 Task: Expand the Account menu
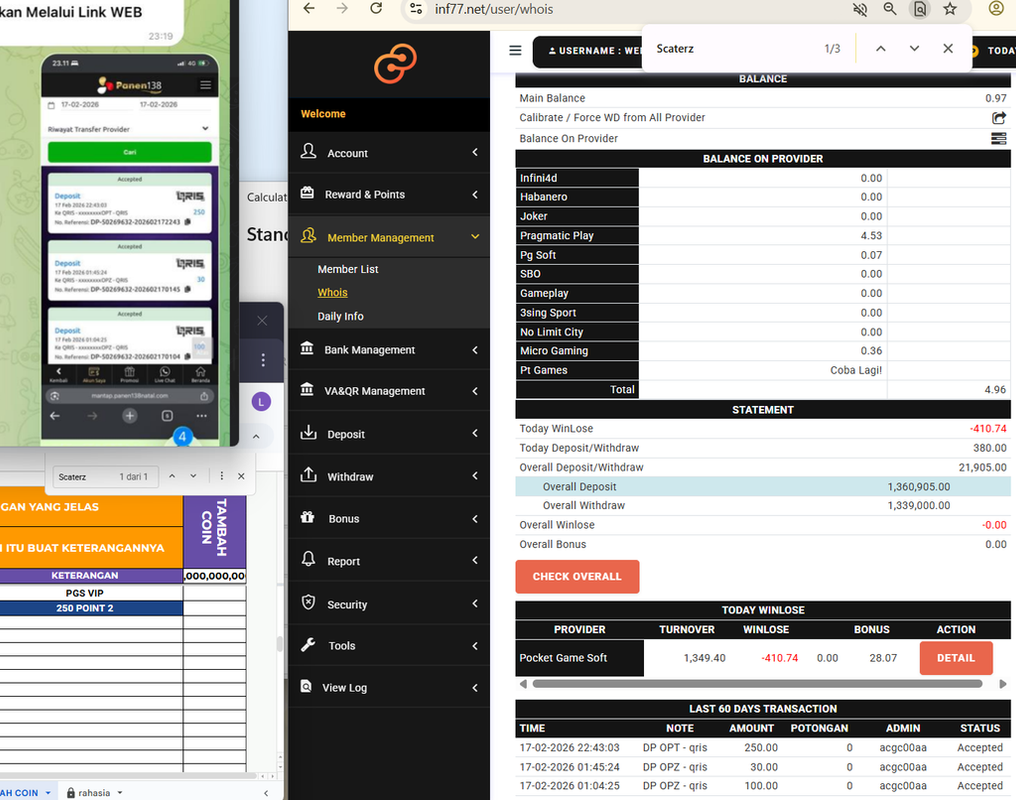tap(389, 153)
